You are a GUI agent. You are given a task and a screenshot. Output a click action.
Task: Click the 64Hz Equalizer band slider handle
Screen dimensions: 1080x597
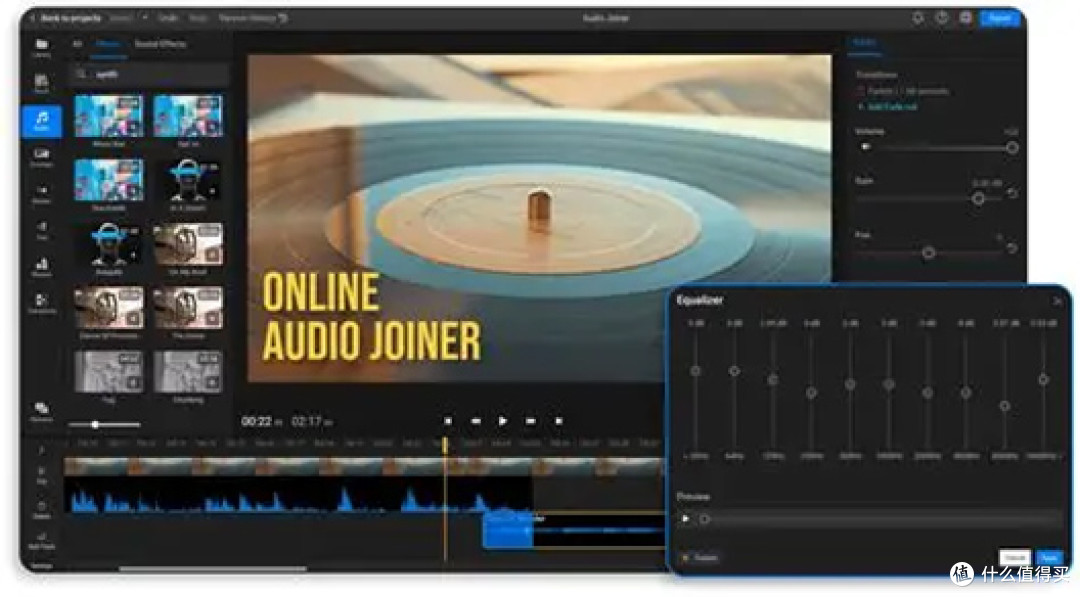click(x=734, y=370)
